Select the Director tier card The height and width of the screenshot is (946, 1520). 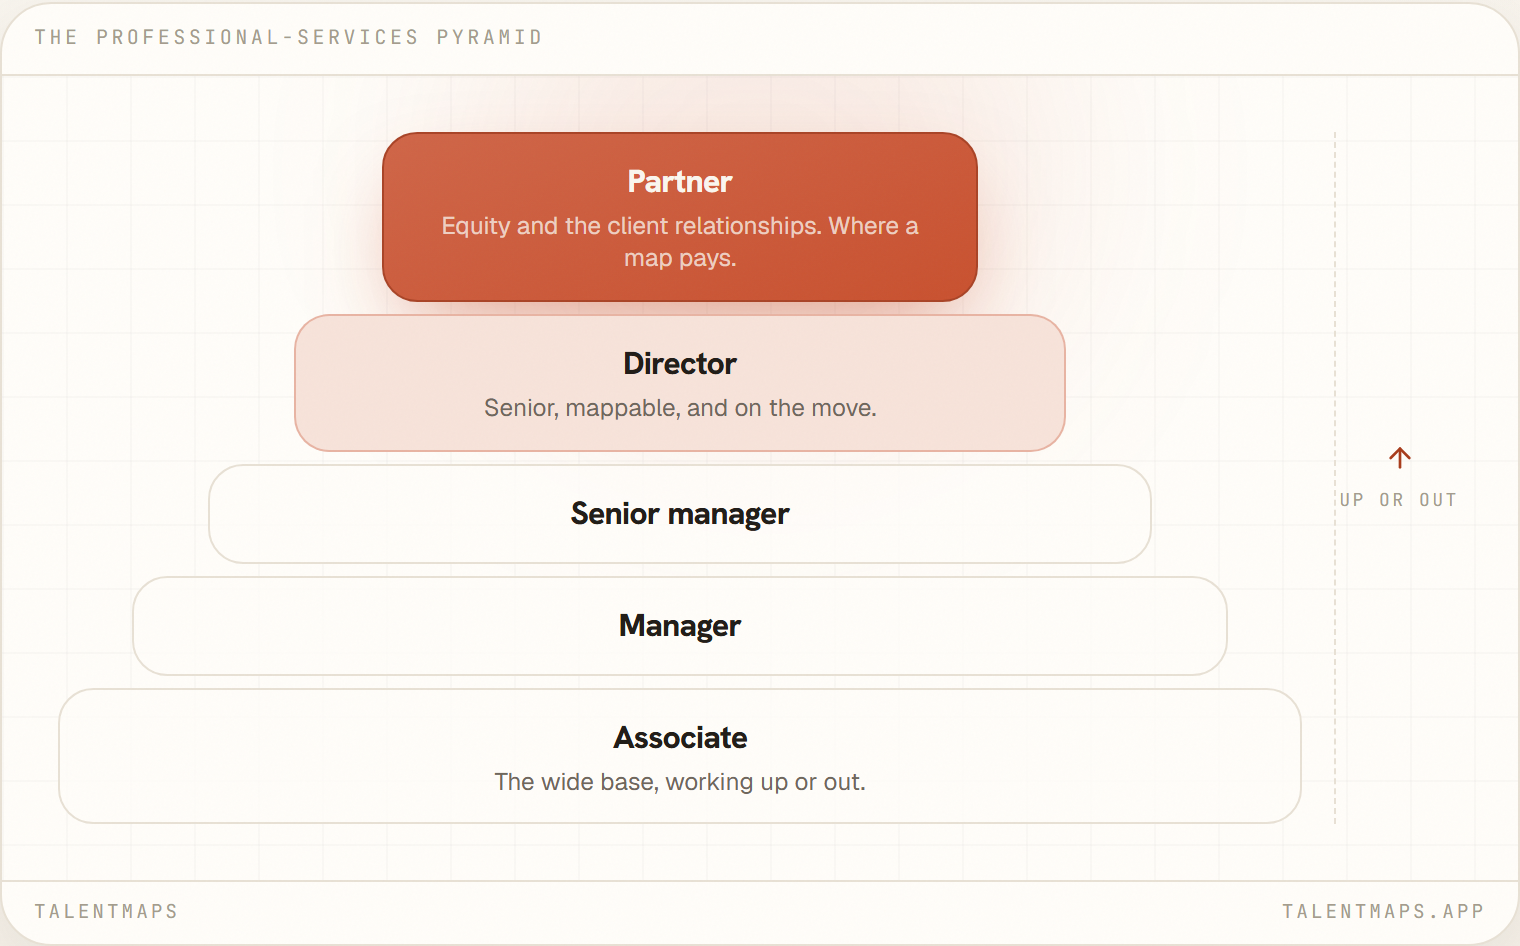(680, 383)
